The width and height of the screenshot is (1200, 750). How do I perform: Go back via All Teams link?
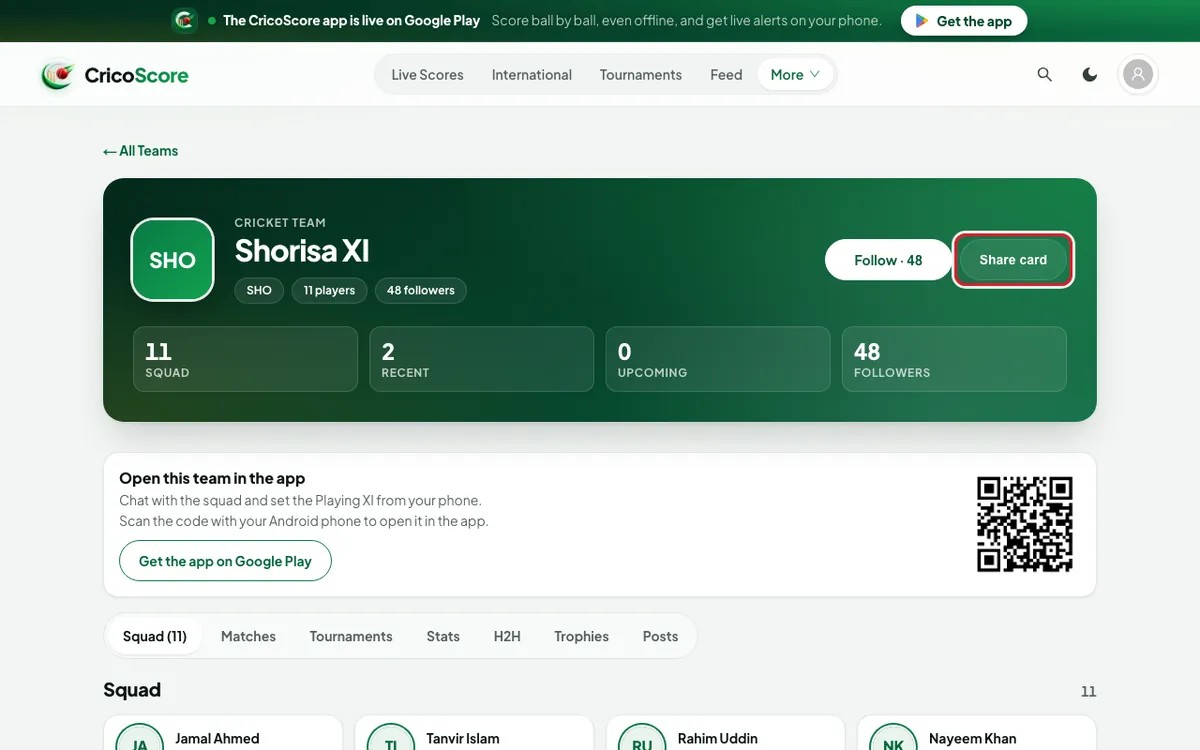[x=141, y=151]
